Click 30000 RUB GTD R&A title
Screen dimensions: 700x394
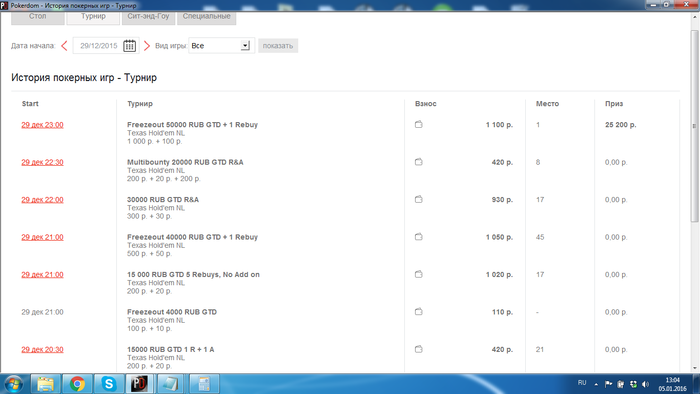click(163, 199)
